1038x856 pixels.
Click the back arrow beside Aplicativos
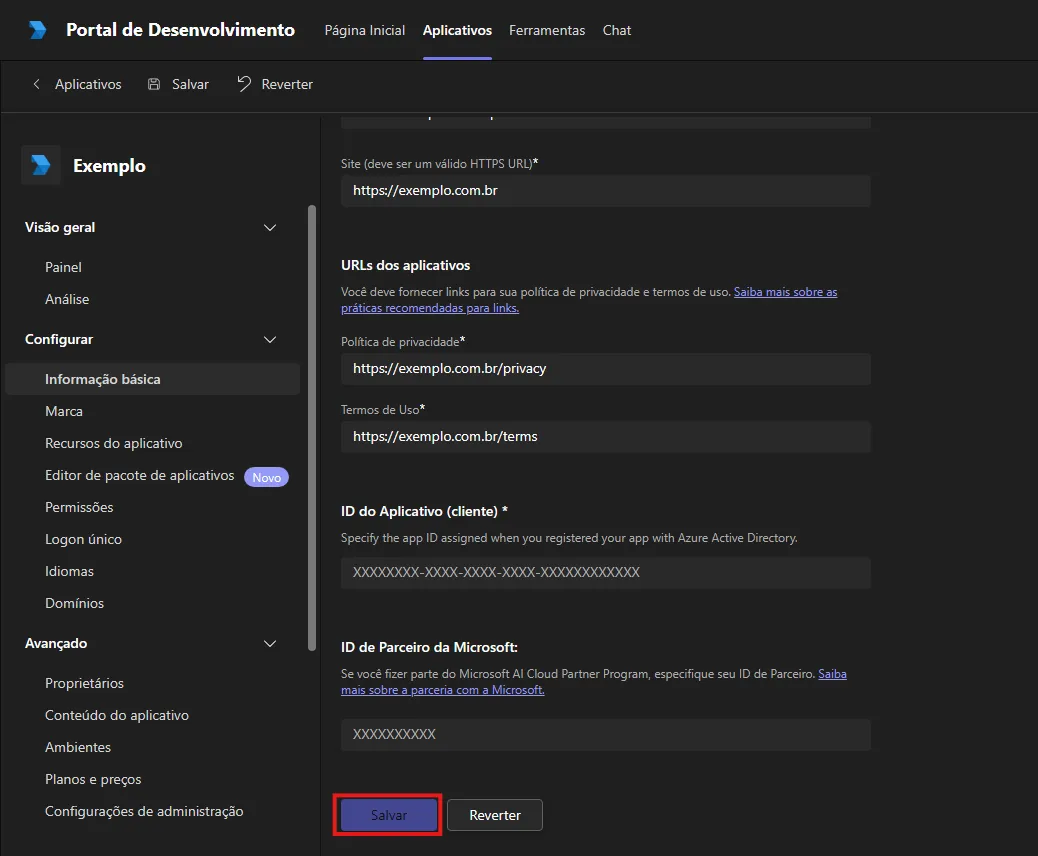click(x=36, y=84)
